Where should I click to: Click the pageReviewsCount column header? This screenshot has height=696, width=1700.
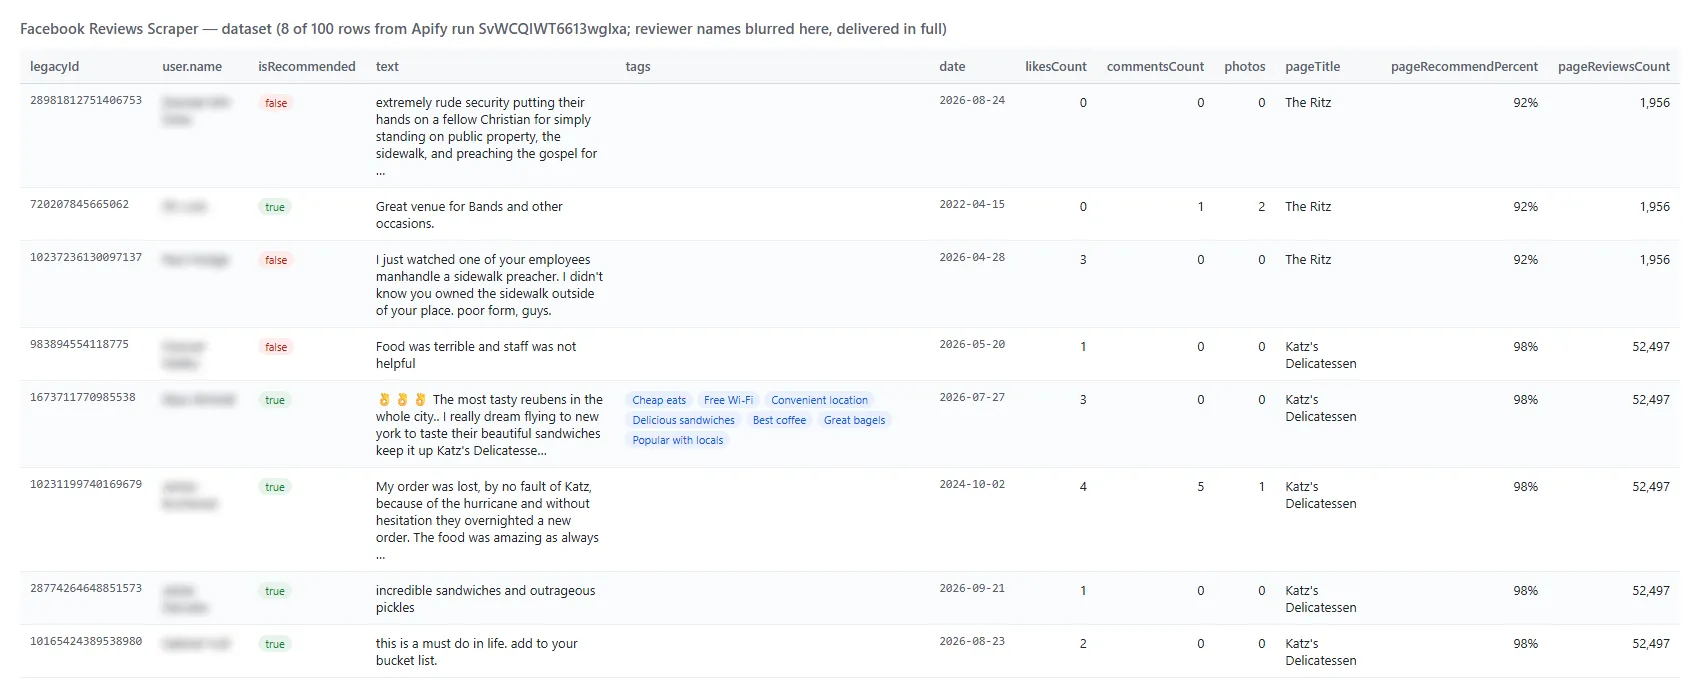pyautogui.click(x=1614, y=67)
